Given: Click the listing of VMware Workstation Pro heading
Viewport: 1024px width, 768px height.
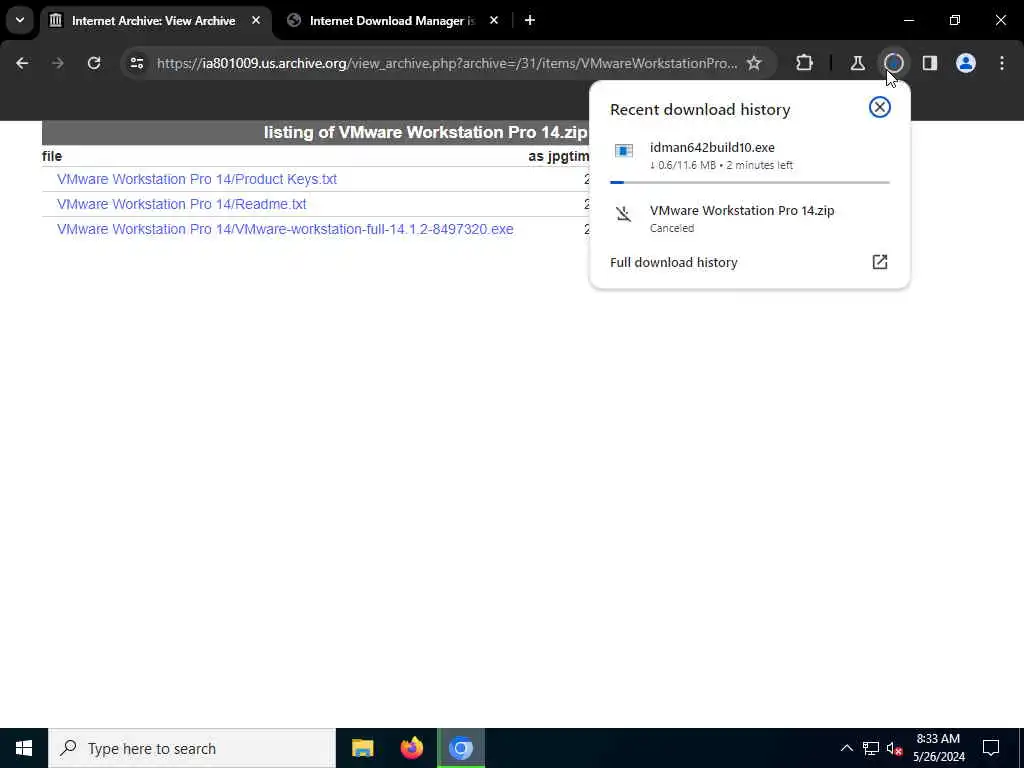Looking at the screenshot, I should tap(425, 133).
